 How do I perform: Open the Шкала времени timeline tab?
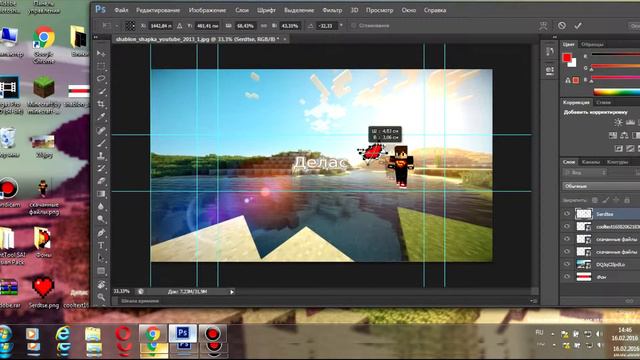coord(140,301)
